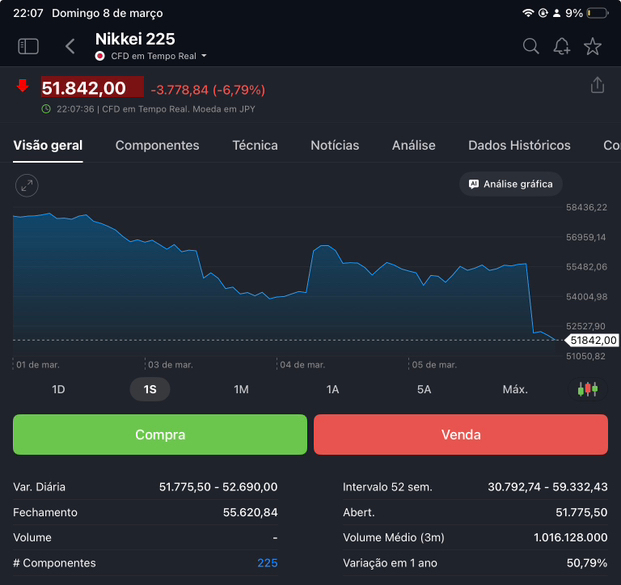Go back using the left chevron
The width and height of the screenshot is (621, 585).
pyautogui.click(x=70, y=46)
